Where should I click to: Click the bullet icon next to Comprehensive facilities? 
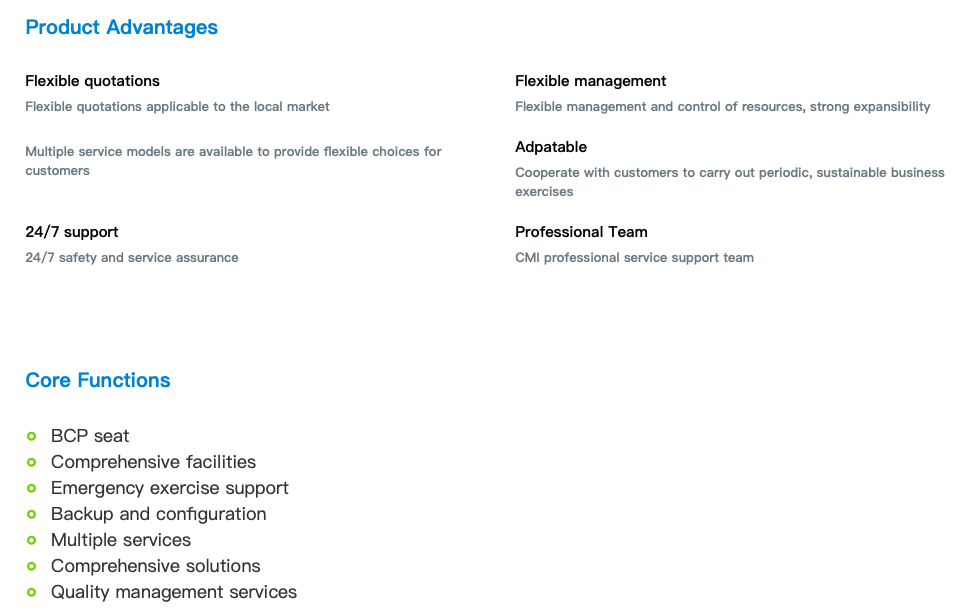[x=32, y=462]
